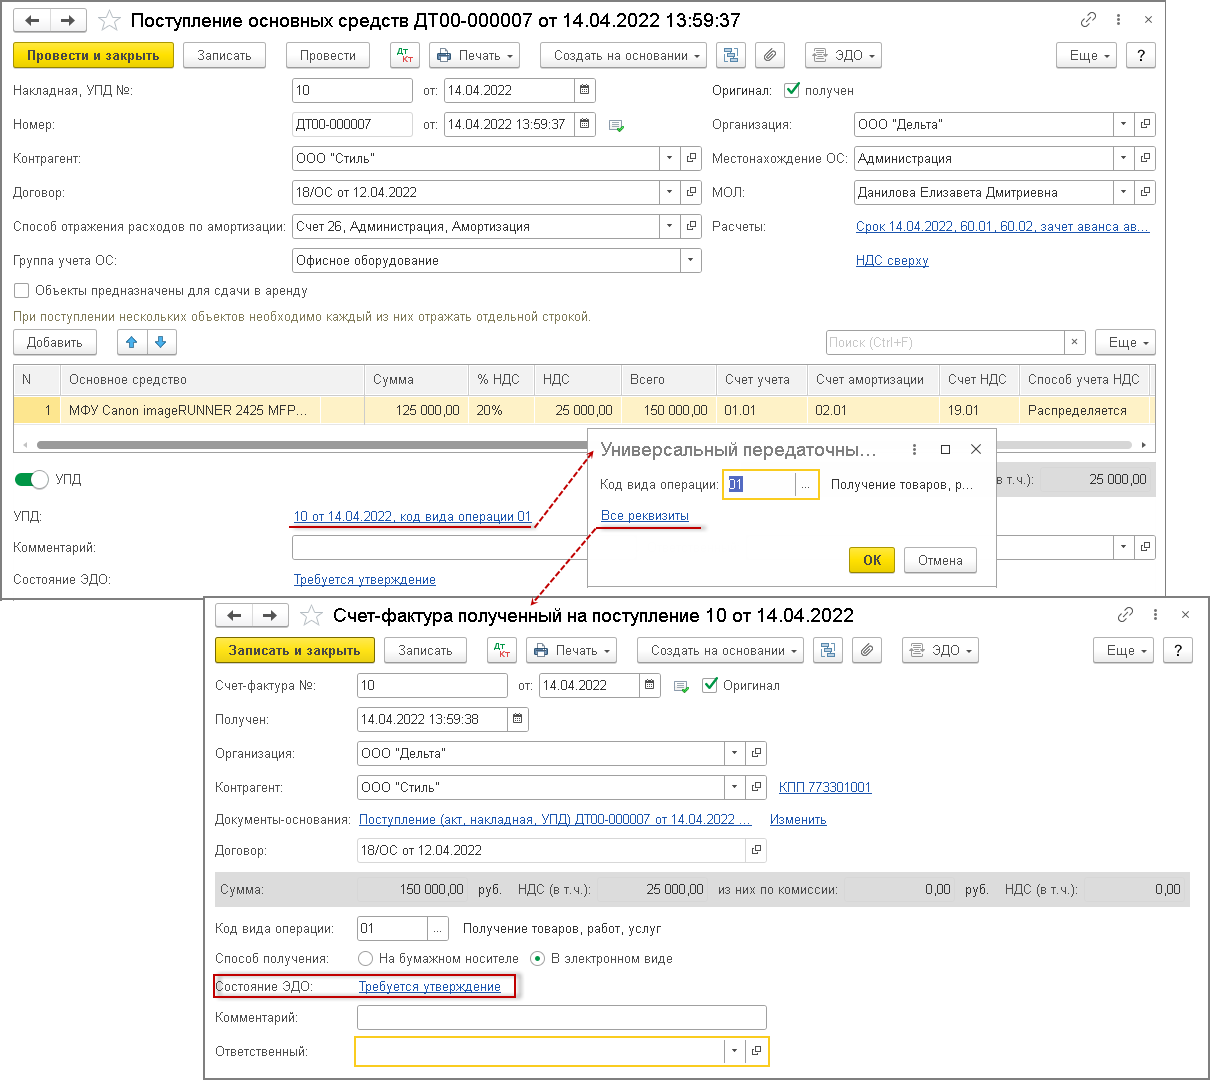Expand Контрагент dropdown in invoice window
This screenshot has height=1084, width=1218.
pyautogui.click(x=735, y=788)
